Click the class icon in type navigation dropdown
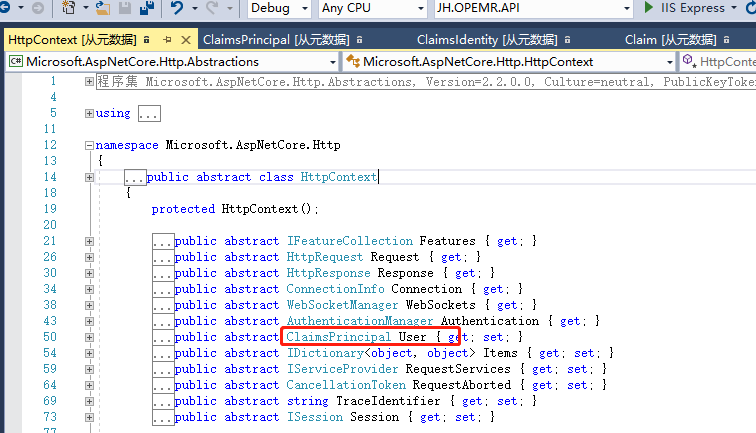 point(353,61)
